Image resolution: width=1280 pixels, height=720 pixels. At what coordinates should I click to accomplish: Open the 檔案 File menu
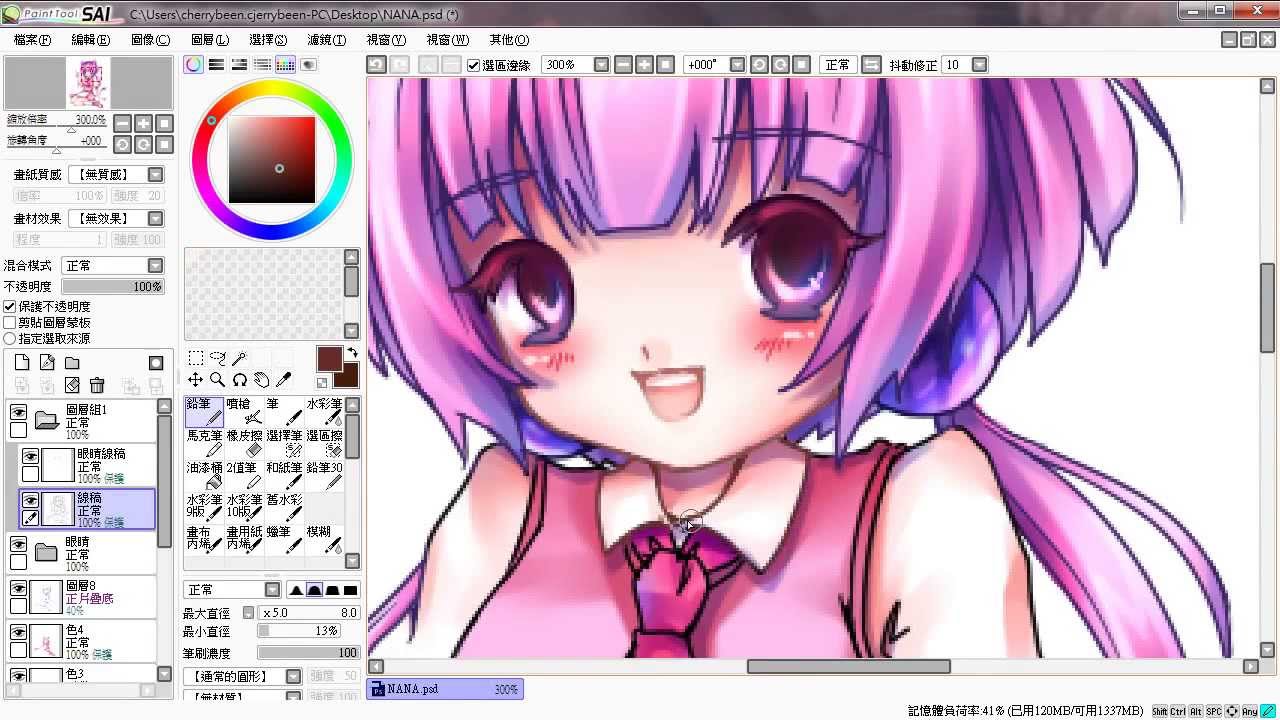(32, 40)
